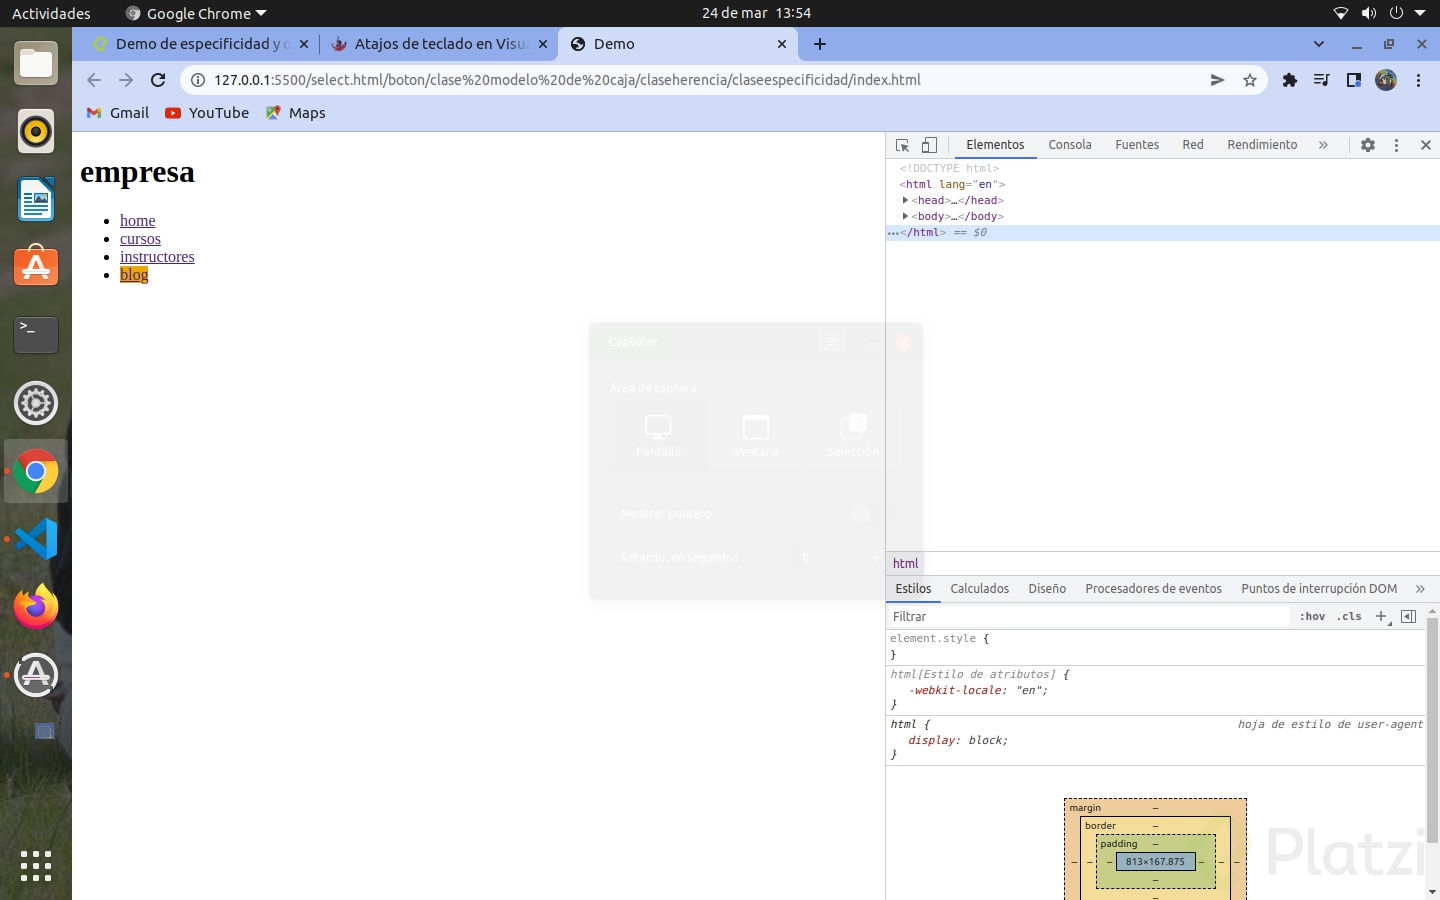Toggle the .cls element classes panel

tap(1350, 616)
